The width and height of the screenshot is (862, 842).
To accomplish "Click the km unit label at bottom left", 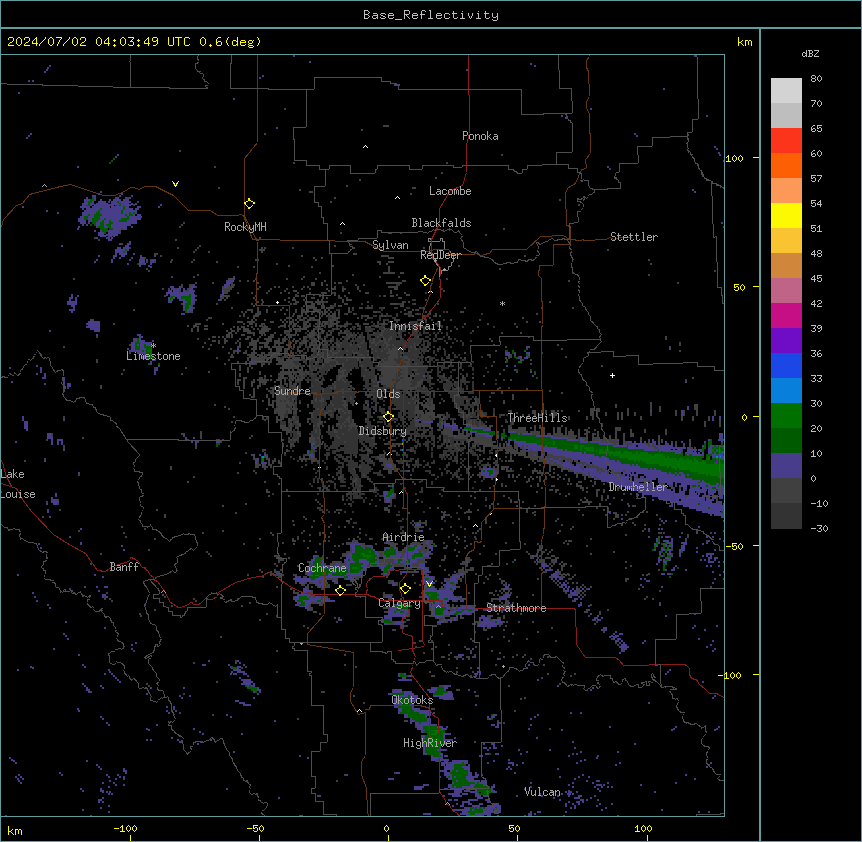I will click(15, 831).
